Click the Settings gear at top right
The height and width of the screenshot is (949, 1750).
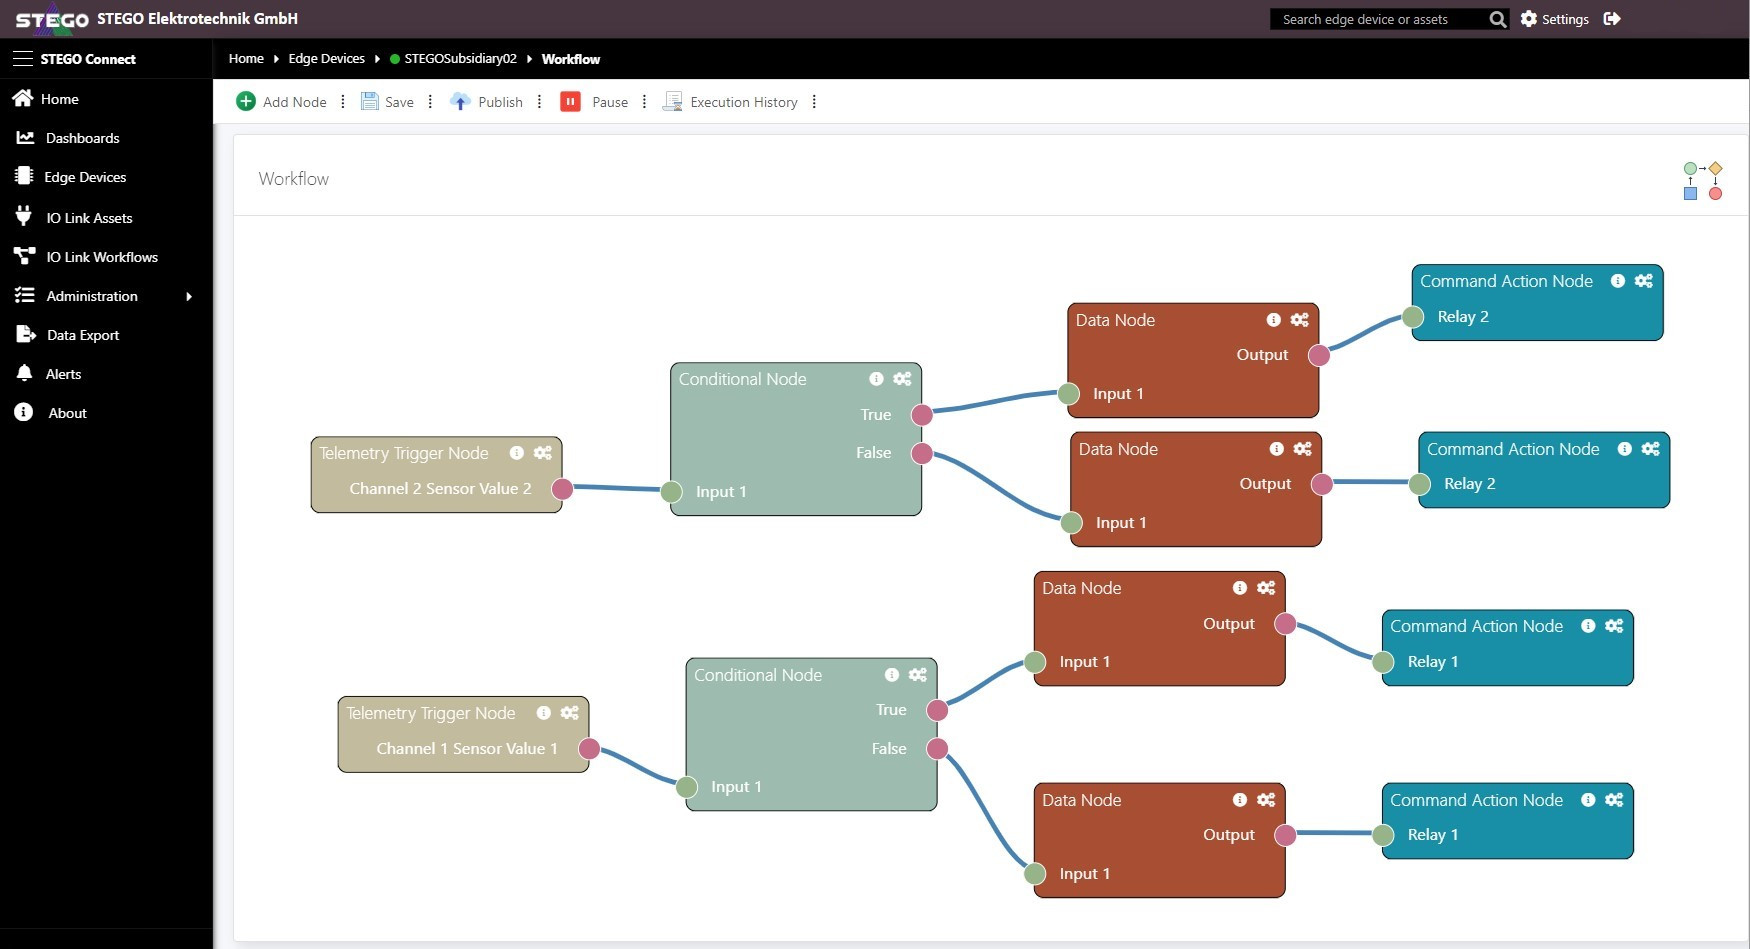(1527, 19)
